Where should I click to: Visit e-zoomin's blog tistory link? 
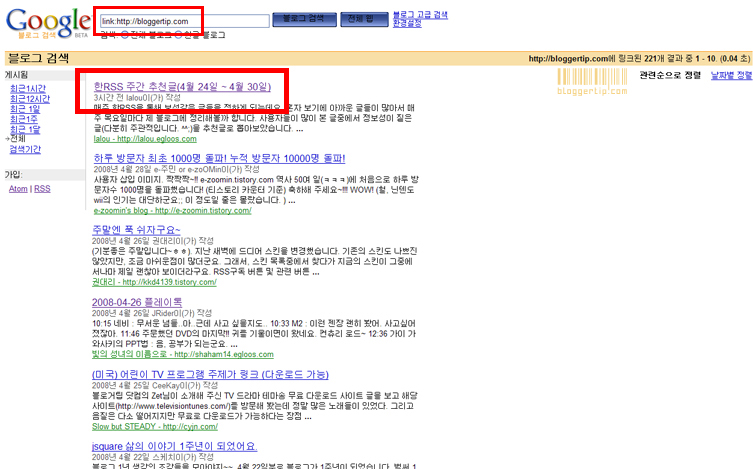(x=172, y=210)
